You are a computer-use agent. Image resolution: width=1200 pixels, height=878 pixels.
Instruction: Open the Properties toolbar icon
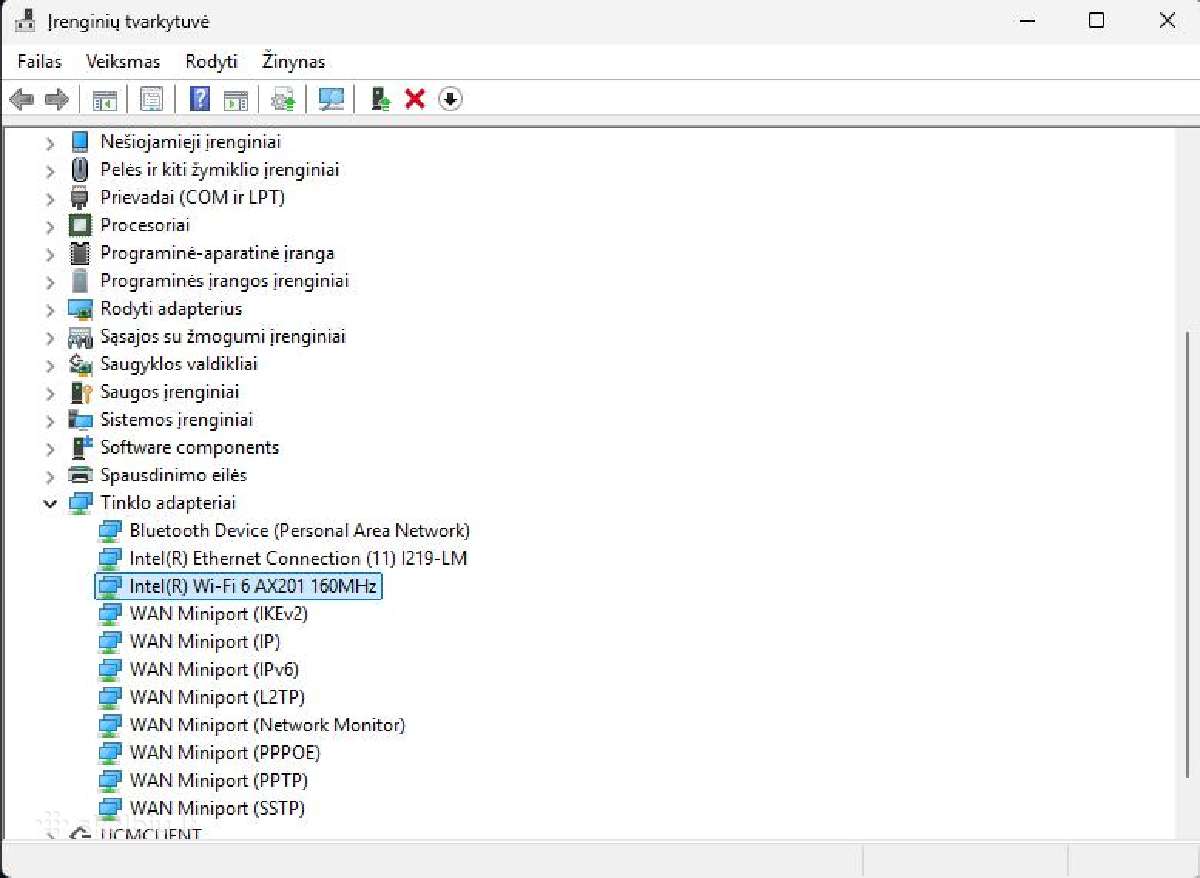pyautogui.click(x=152, y=99)
